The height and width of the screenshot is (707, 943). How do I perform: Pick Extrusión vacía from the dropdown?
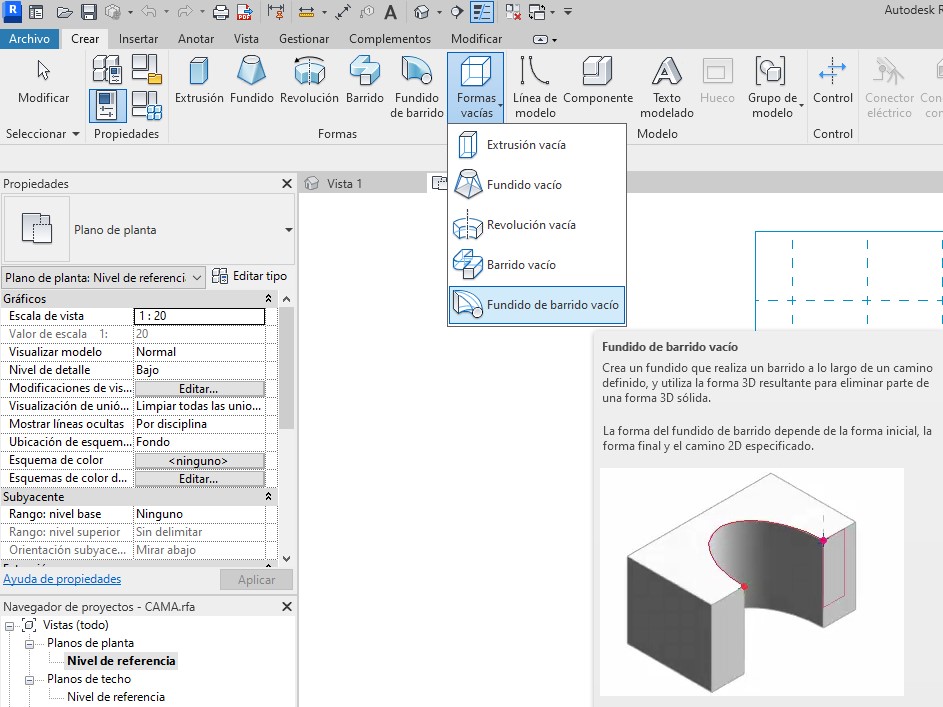click(x=526, y=145)
